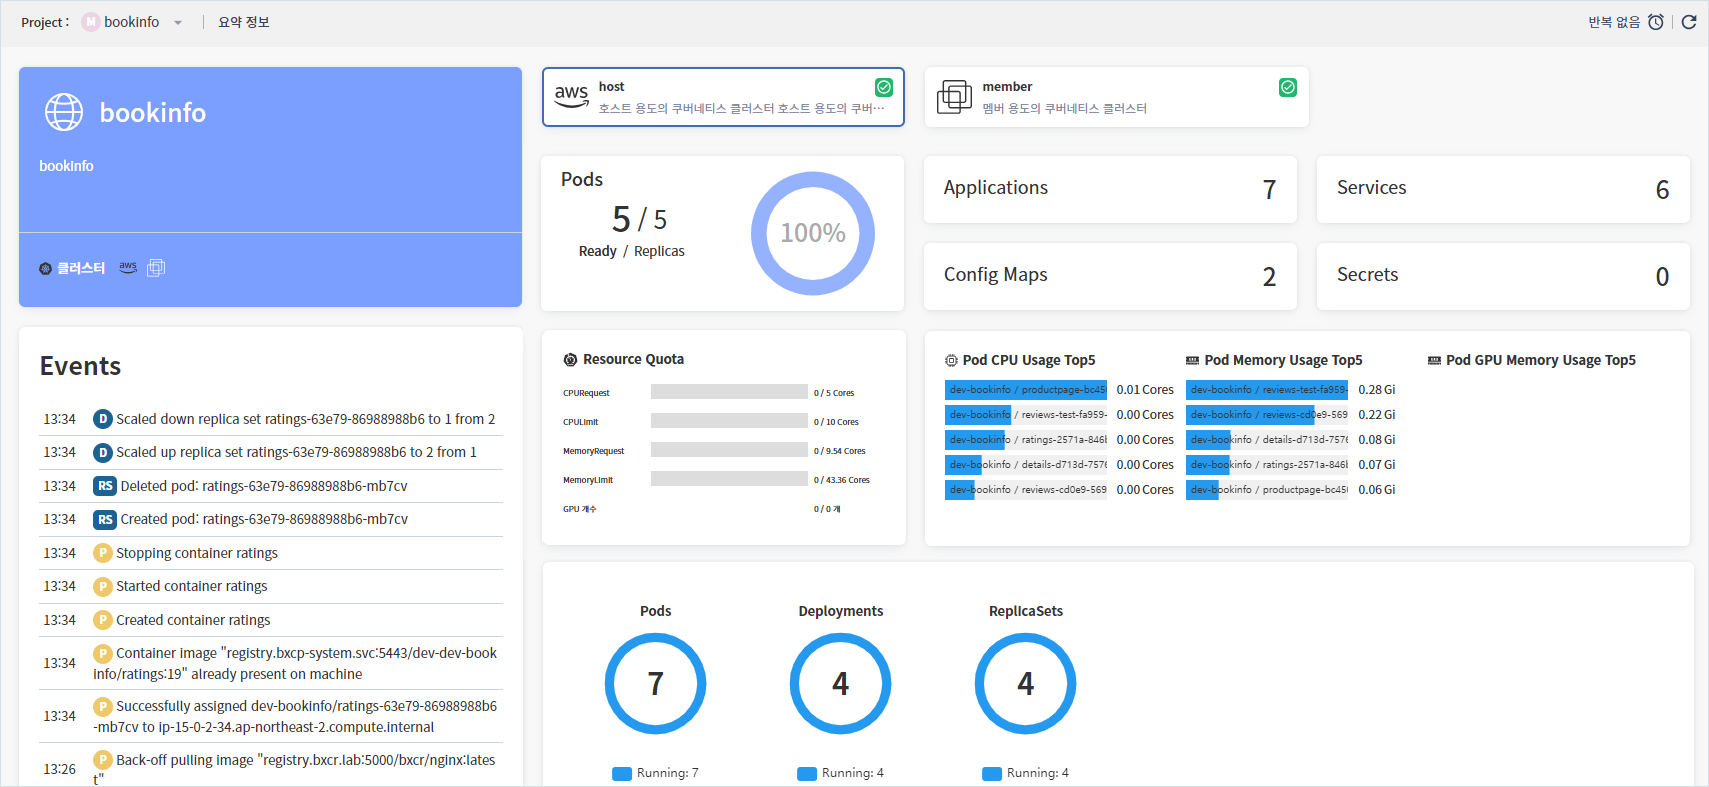Click the P badge on Created container ratings

(x=102, y=620)
